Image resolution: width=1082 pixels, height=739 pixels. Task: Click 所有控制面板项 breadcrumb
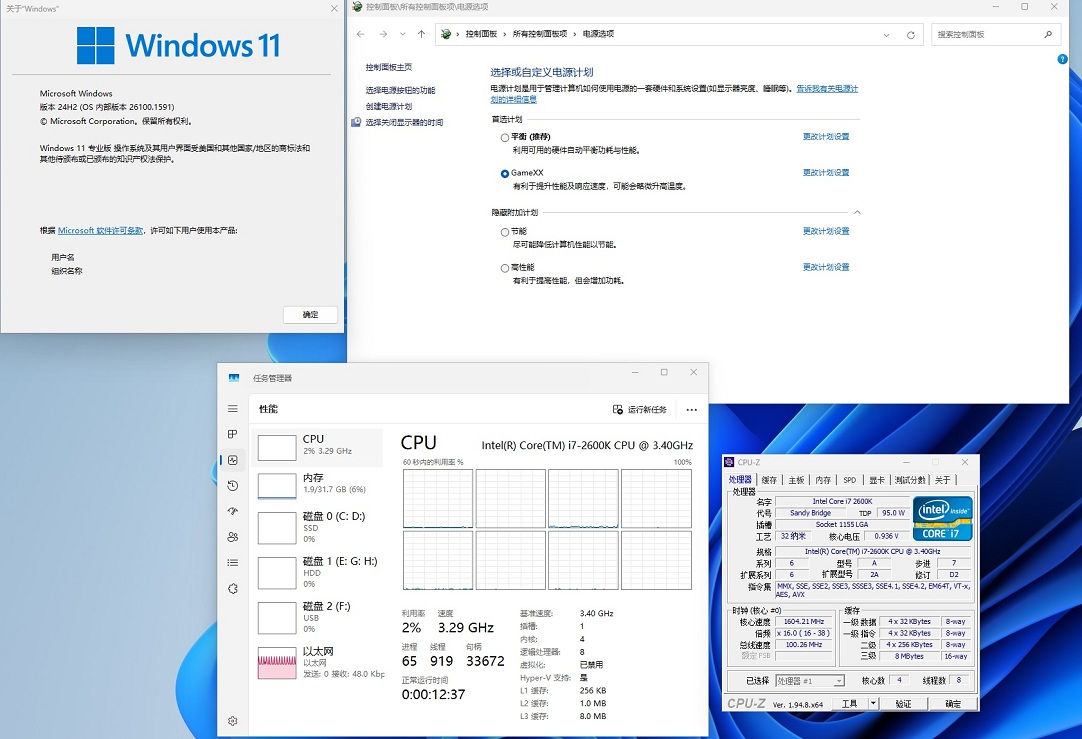click(x=540, y=34)
